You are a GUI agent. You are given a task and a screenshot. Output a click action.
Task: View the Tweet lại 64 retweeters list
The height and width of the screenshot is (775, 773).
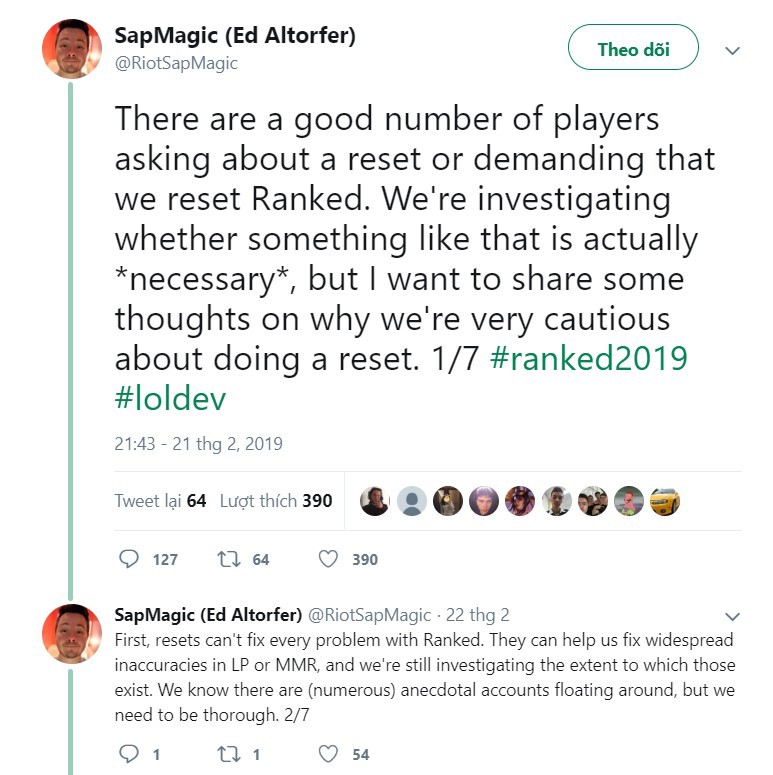[x=160, y=501]
